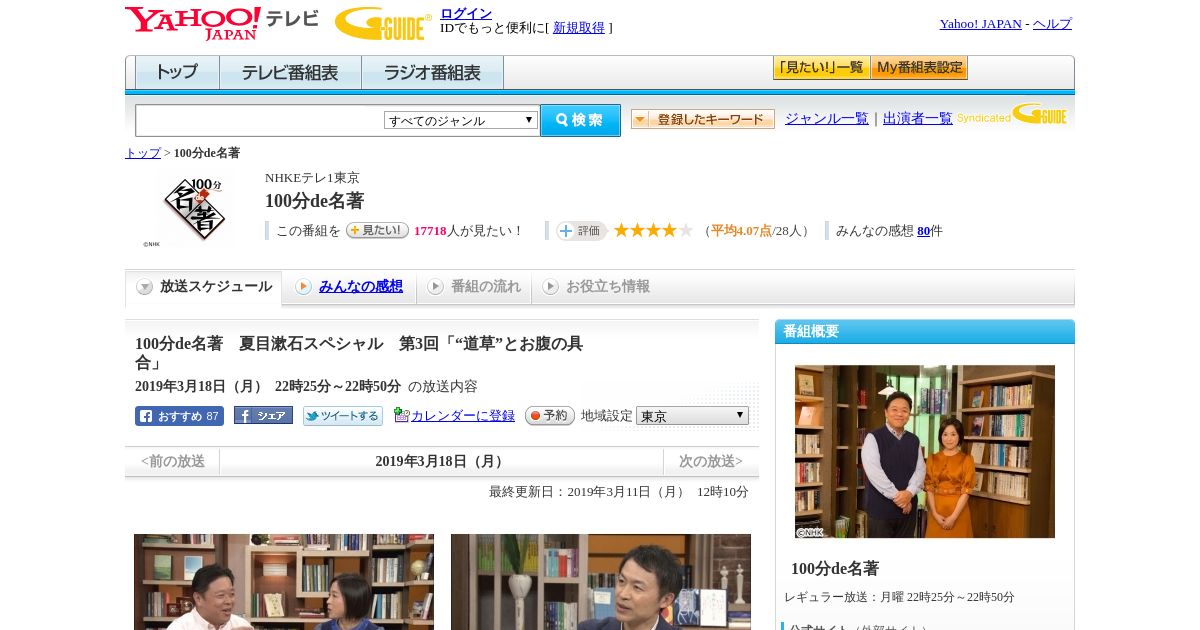This screenshot has height=630, width=1200.
Task: Click the ツイートする button
Action: tap(343, 416)
